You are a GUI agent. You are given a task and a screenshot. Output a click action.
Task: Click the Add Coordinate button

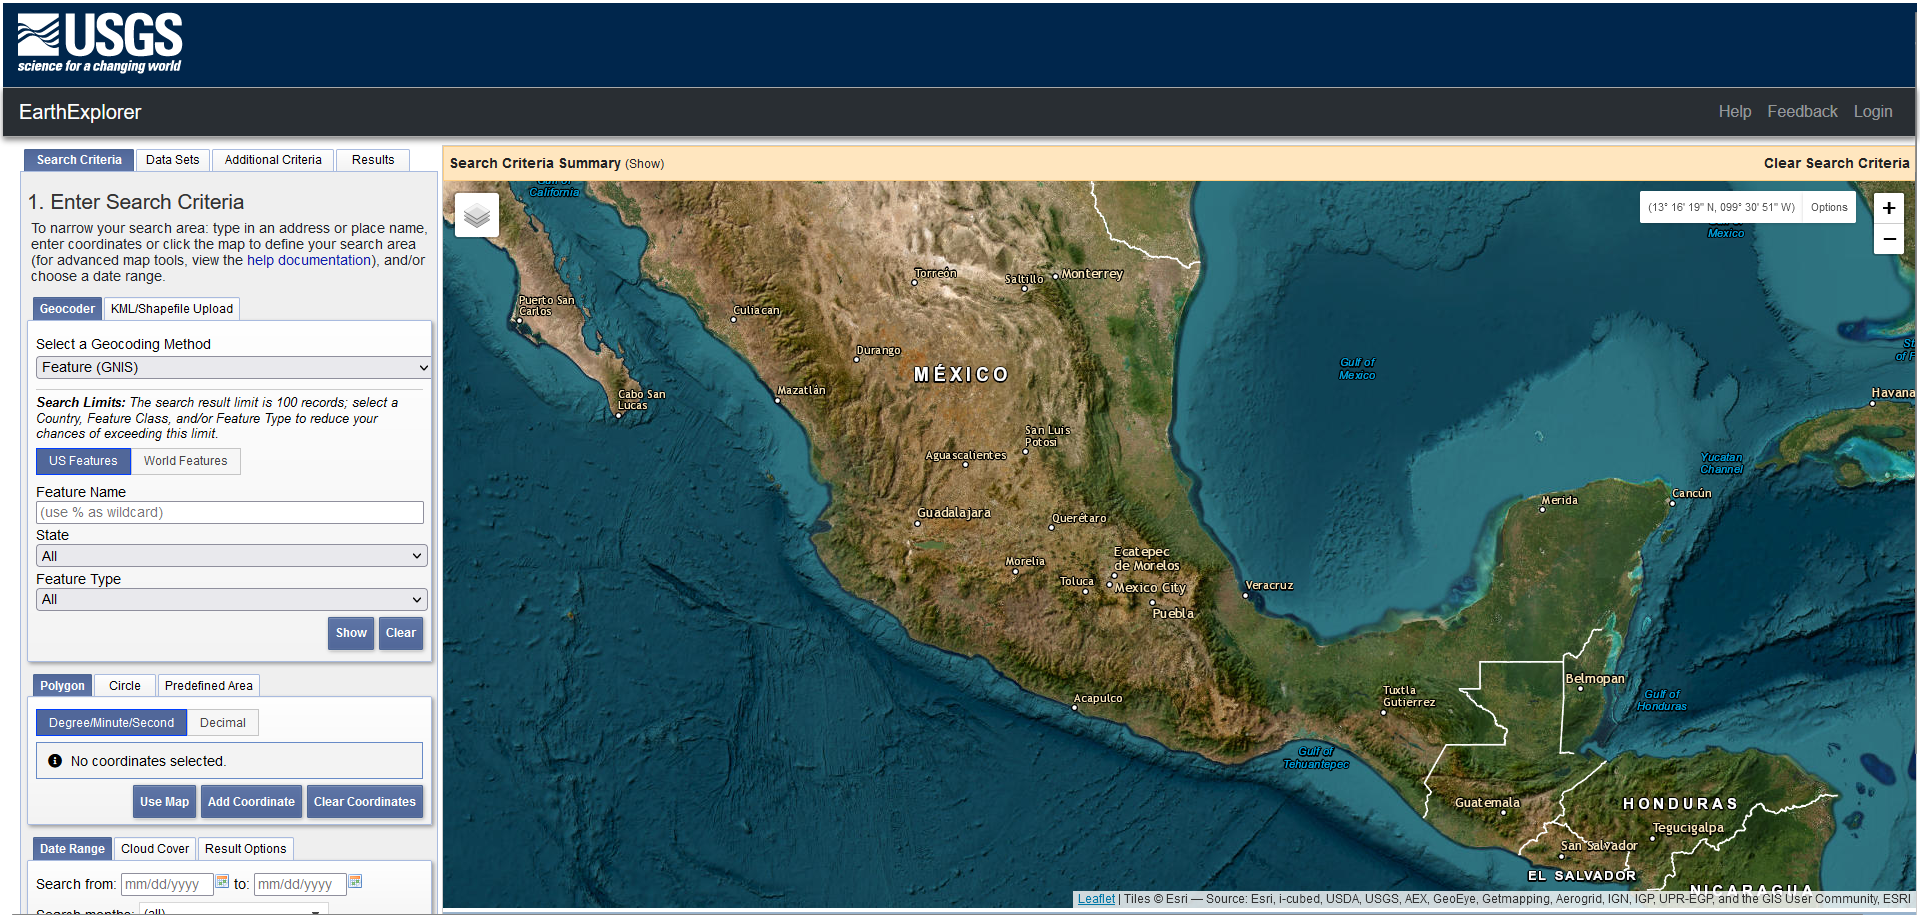coord(251,802)
